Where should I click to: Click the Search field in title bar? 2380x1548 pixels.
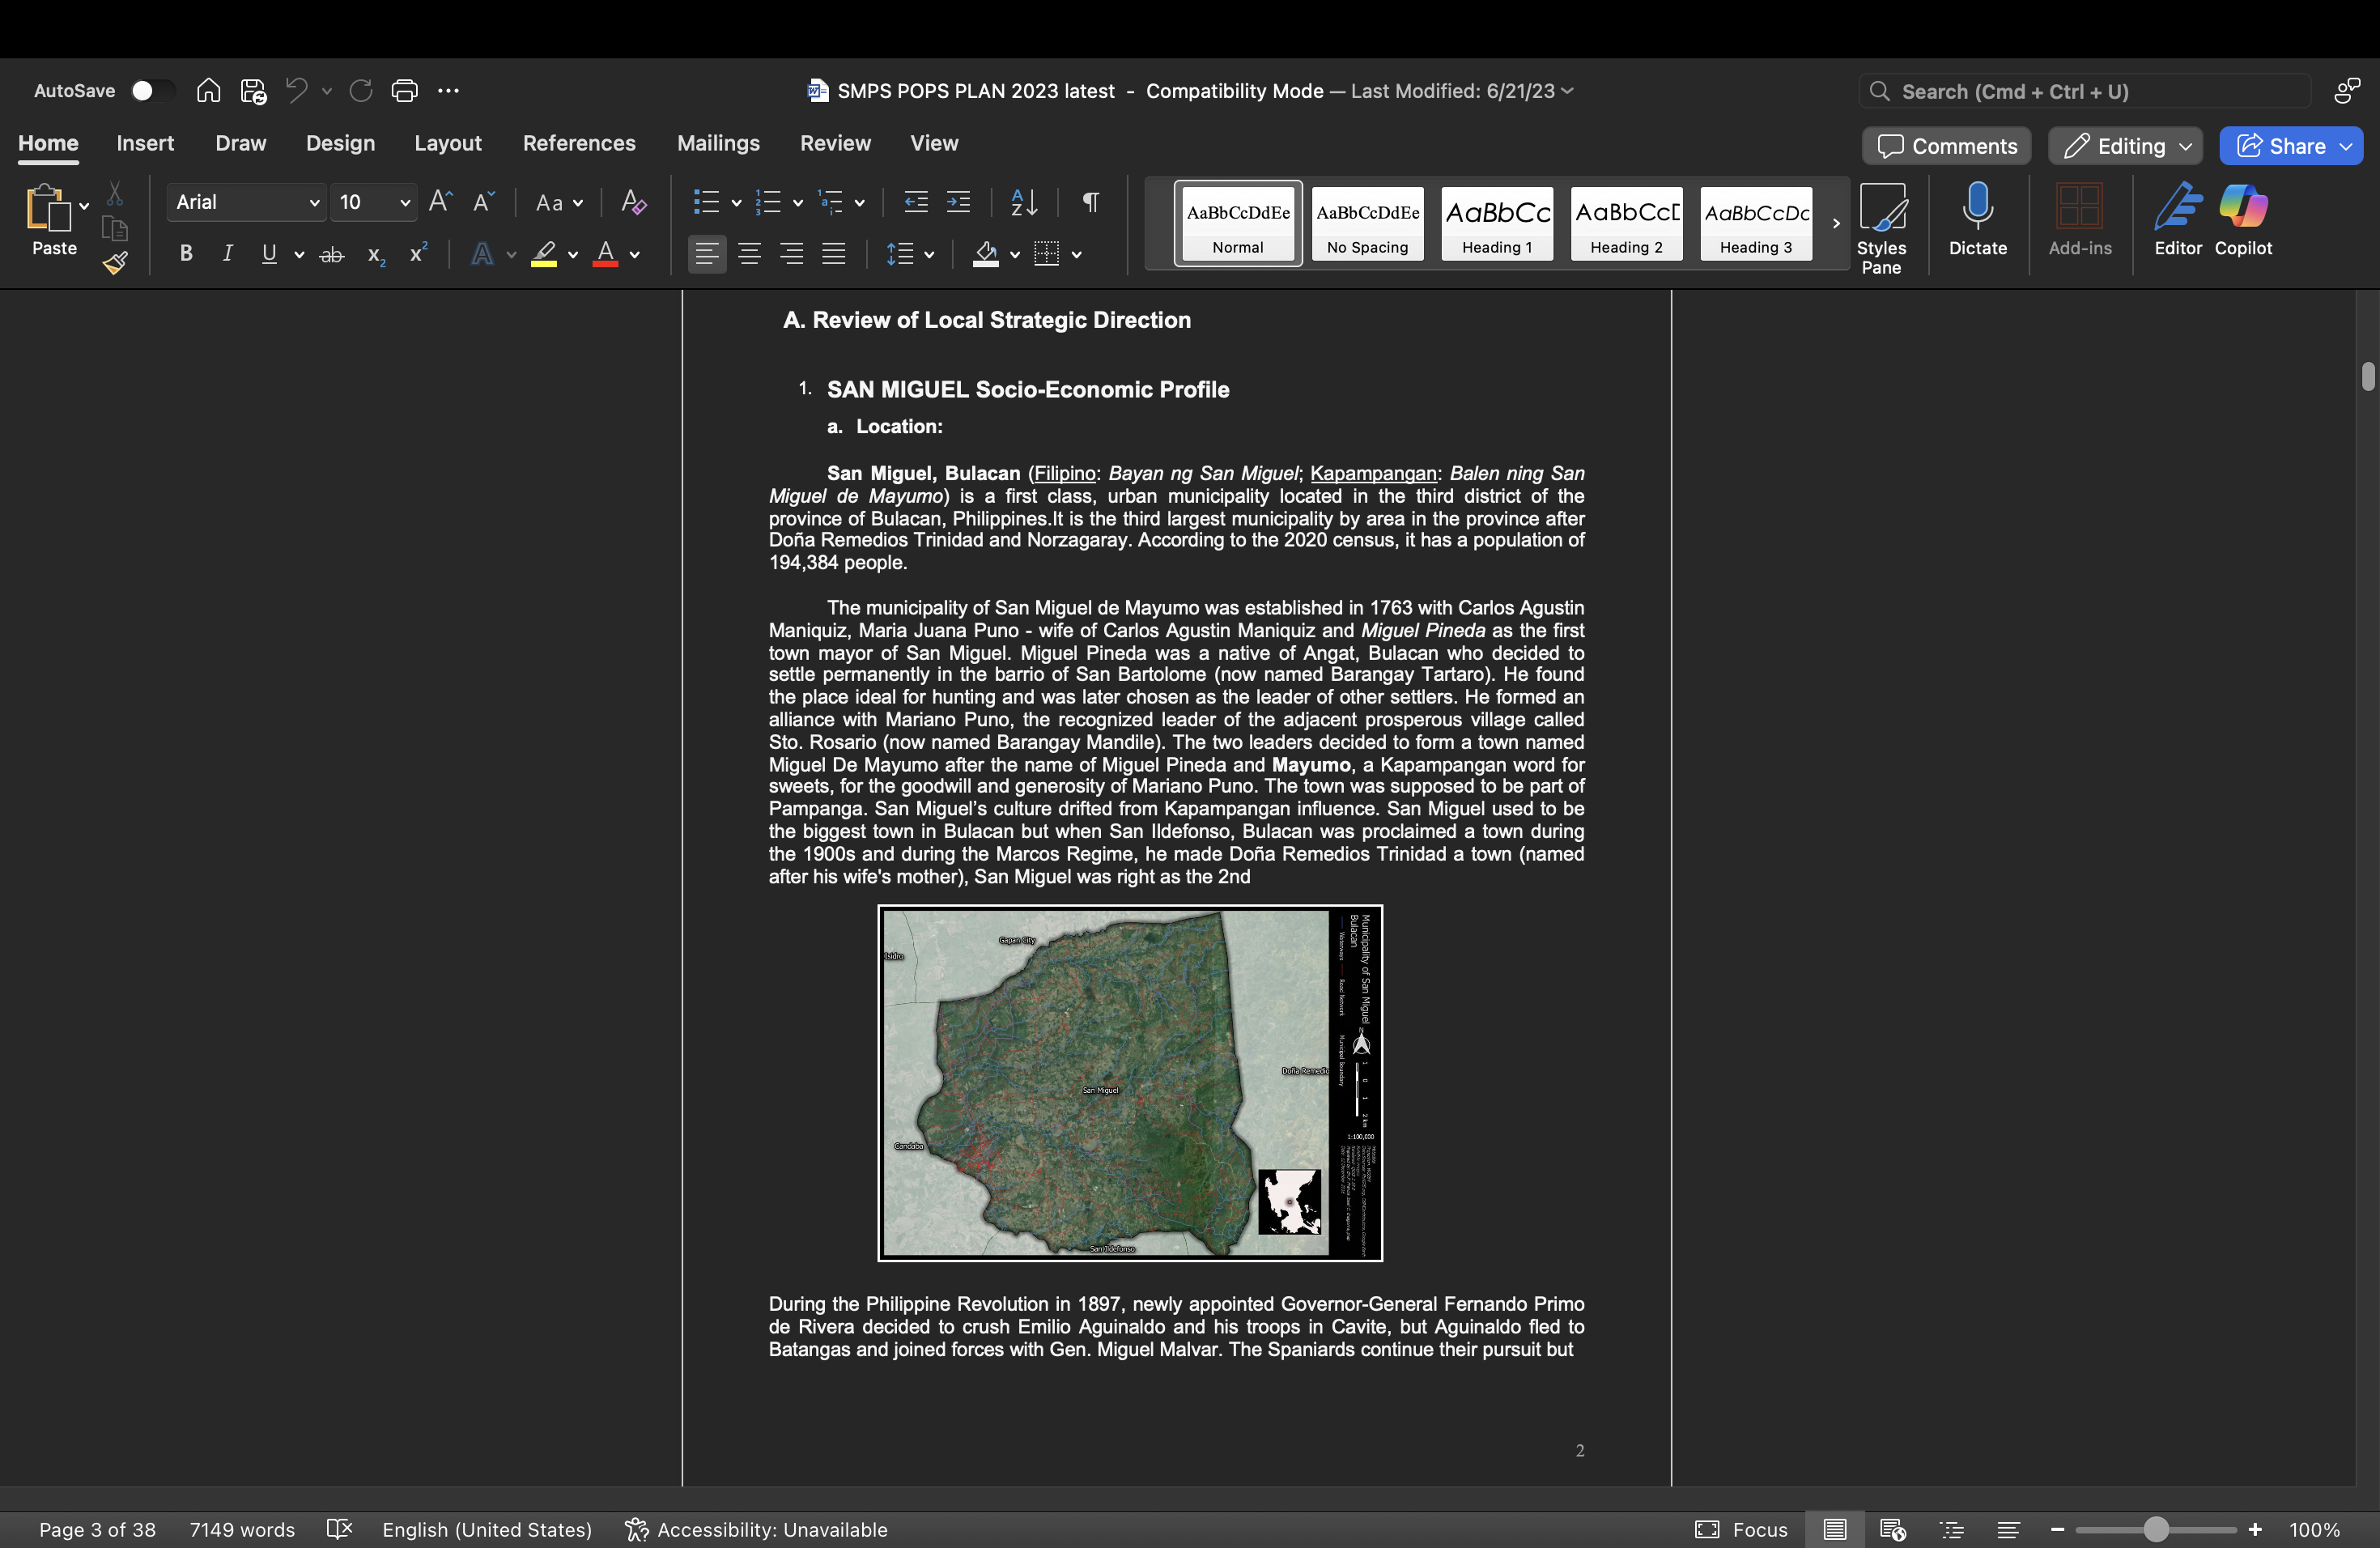(2085, 91)
